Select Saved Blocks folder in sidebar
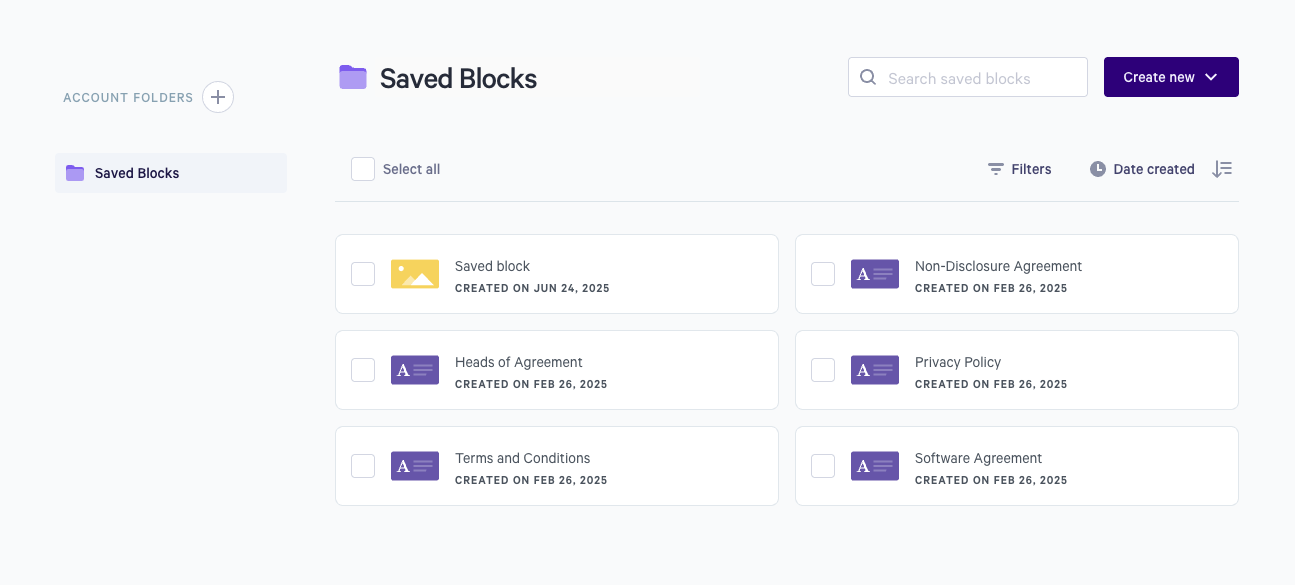This screenshot has height=585, width=1295. point(171,173)
